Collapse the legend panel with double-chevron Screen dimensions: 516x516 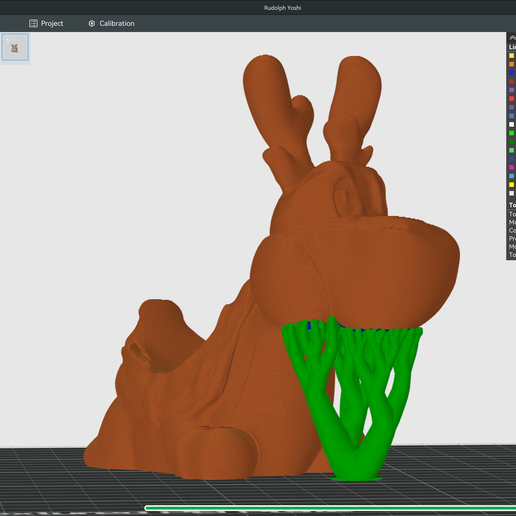[512, 38]
